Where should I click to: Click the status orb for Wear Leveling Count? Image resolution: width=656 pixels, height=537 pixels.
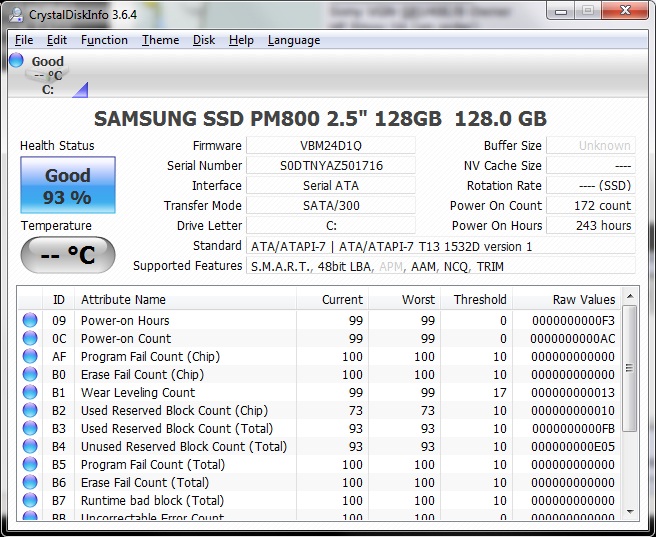tap(30, 392)
